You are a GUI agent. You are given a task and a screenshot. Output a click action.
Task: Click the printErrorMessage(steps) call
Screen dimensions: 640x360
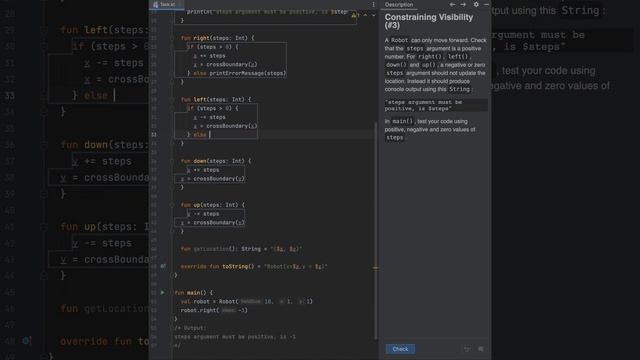click(248, 73)
